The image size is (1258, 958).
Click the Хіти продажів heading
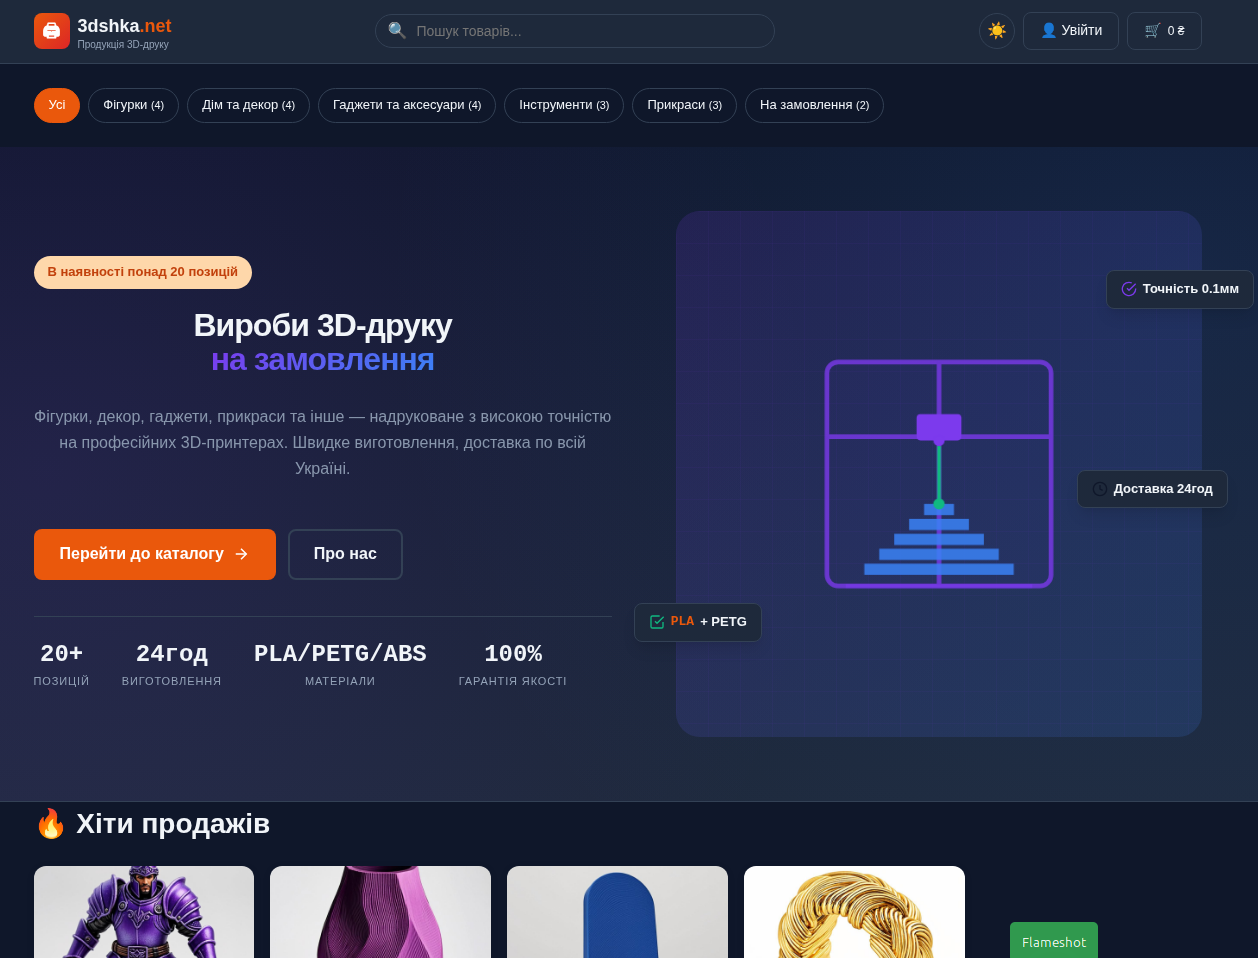(173, 824)
